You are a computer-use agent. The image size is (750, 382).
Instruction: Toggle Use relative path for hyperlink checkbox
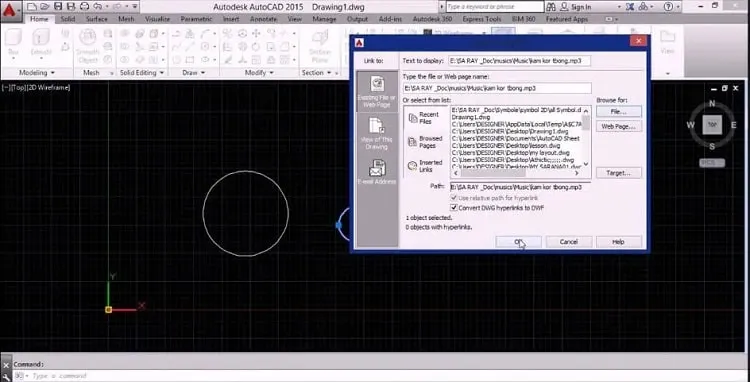pyautogui.click(x=454, y=198)
